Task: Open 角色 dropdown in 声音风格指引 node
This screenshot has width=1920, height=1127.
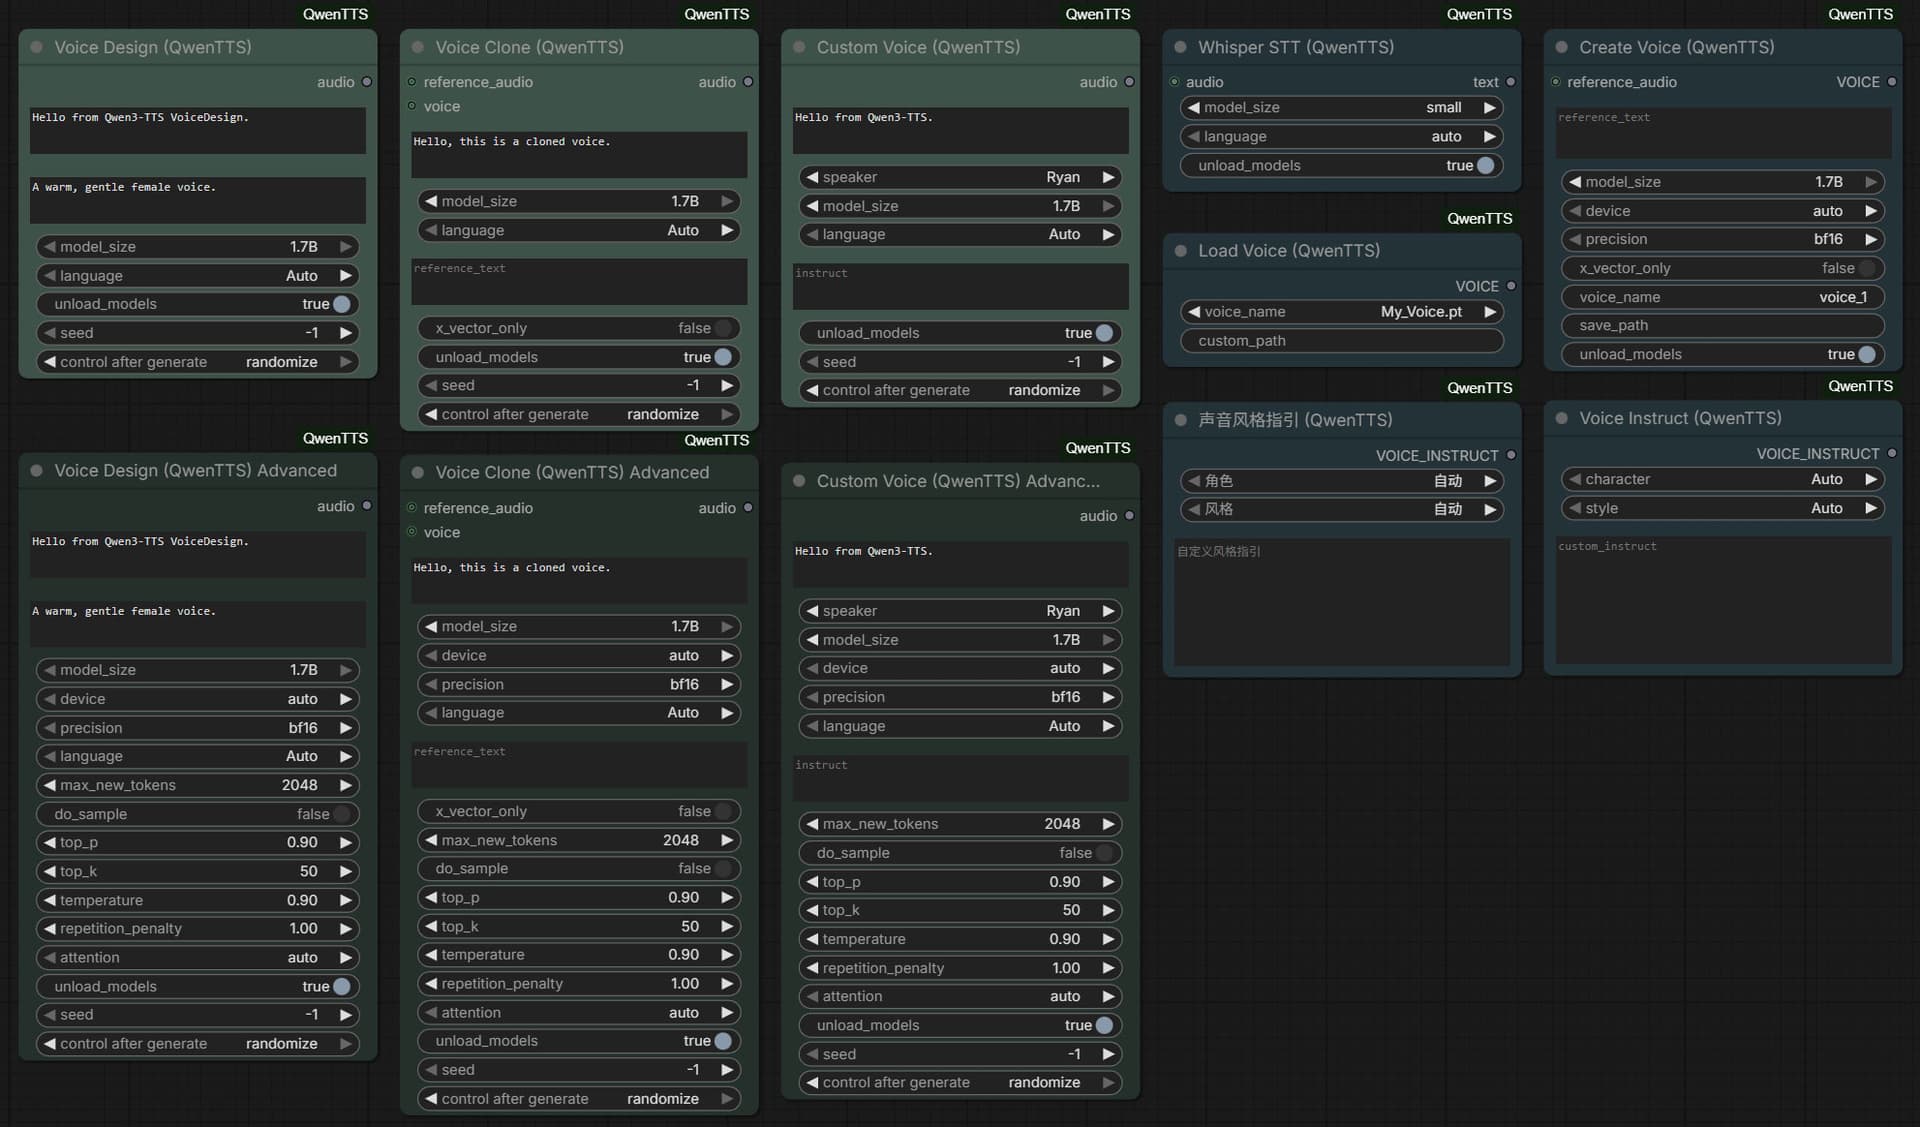Action: click(x=1342, y=481)
